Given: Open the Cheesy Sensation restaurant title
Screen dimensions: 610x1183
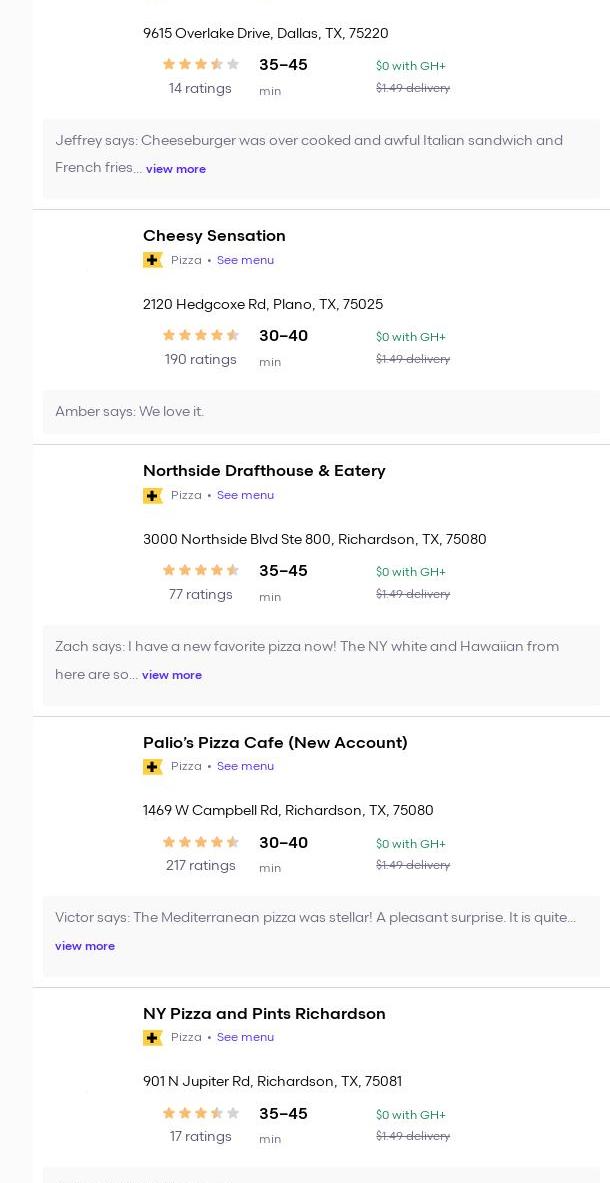Looking at the screenshot, I should (x=214, y=236).
